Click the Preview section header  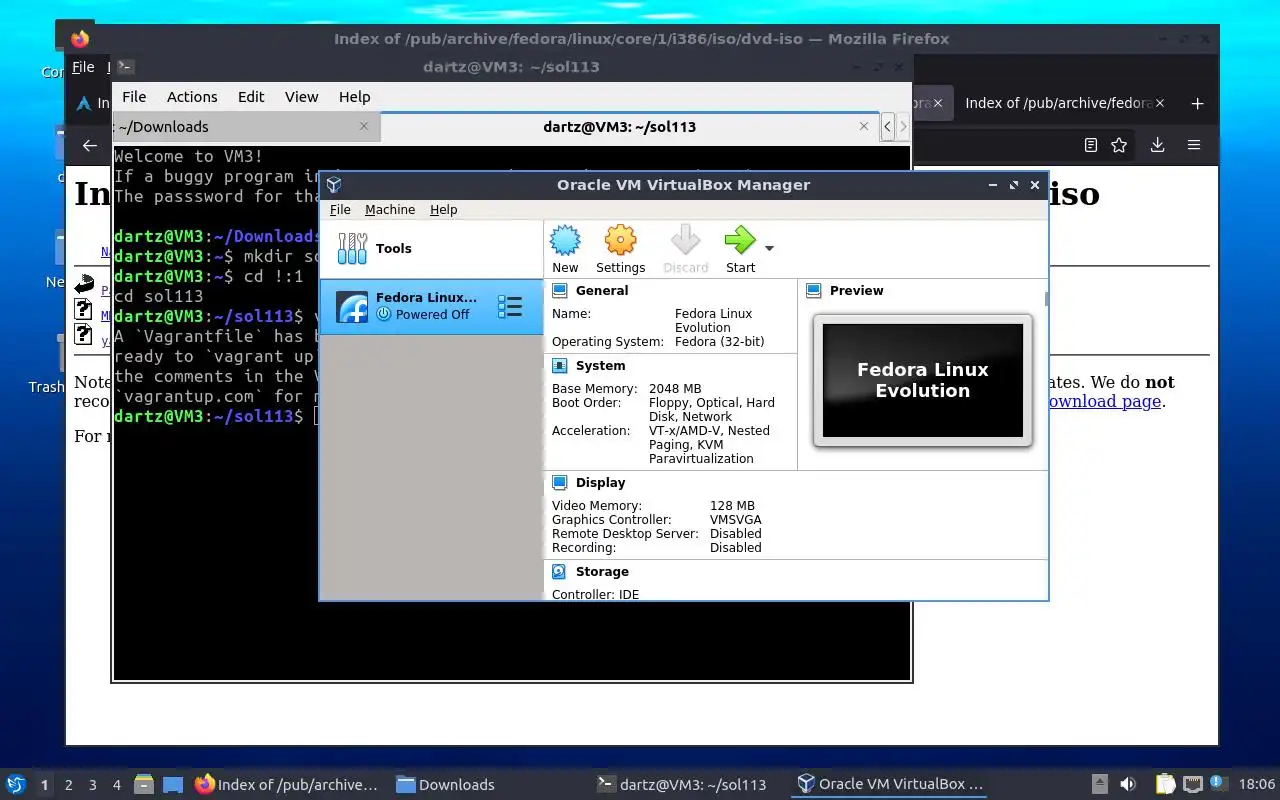click(x=856, y=290)
